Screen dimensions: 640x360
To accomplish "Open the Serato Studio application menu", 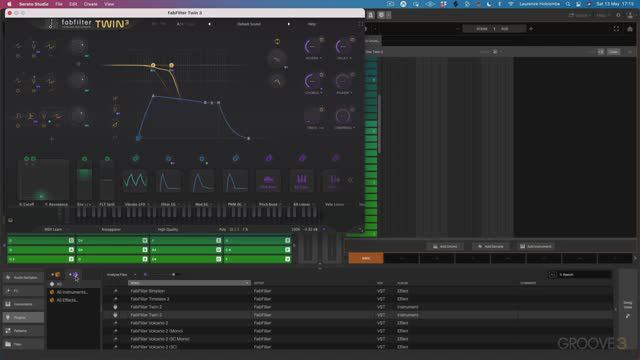I will [34, 4].
